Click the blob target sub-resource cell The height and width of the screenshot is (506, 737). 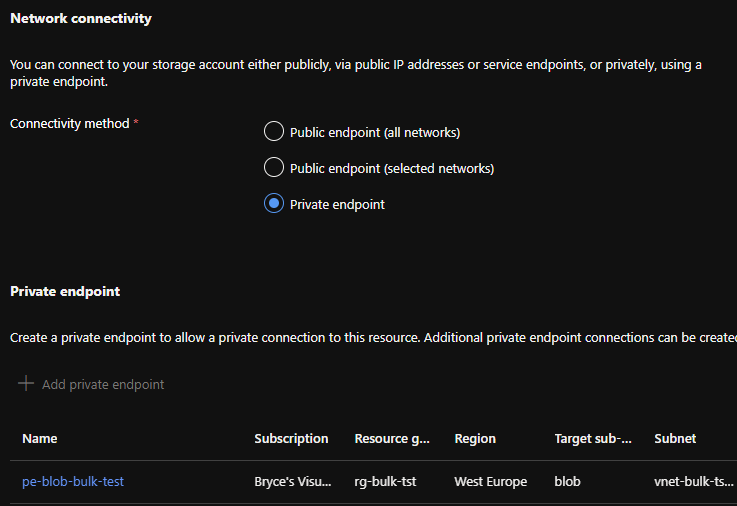567,481
